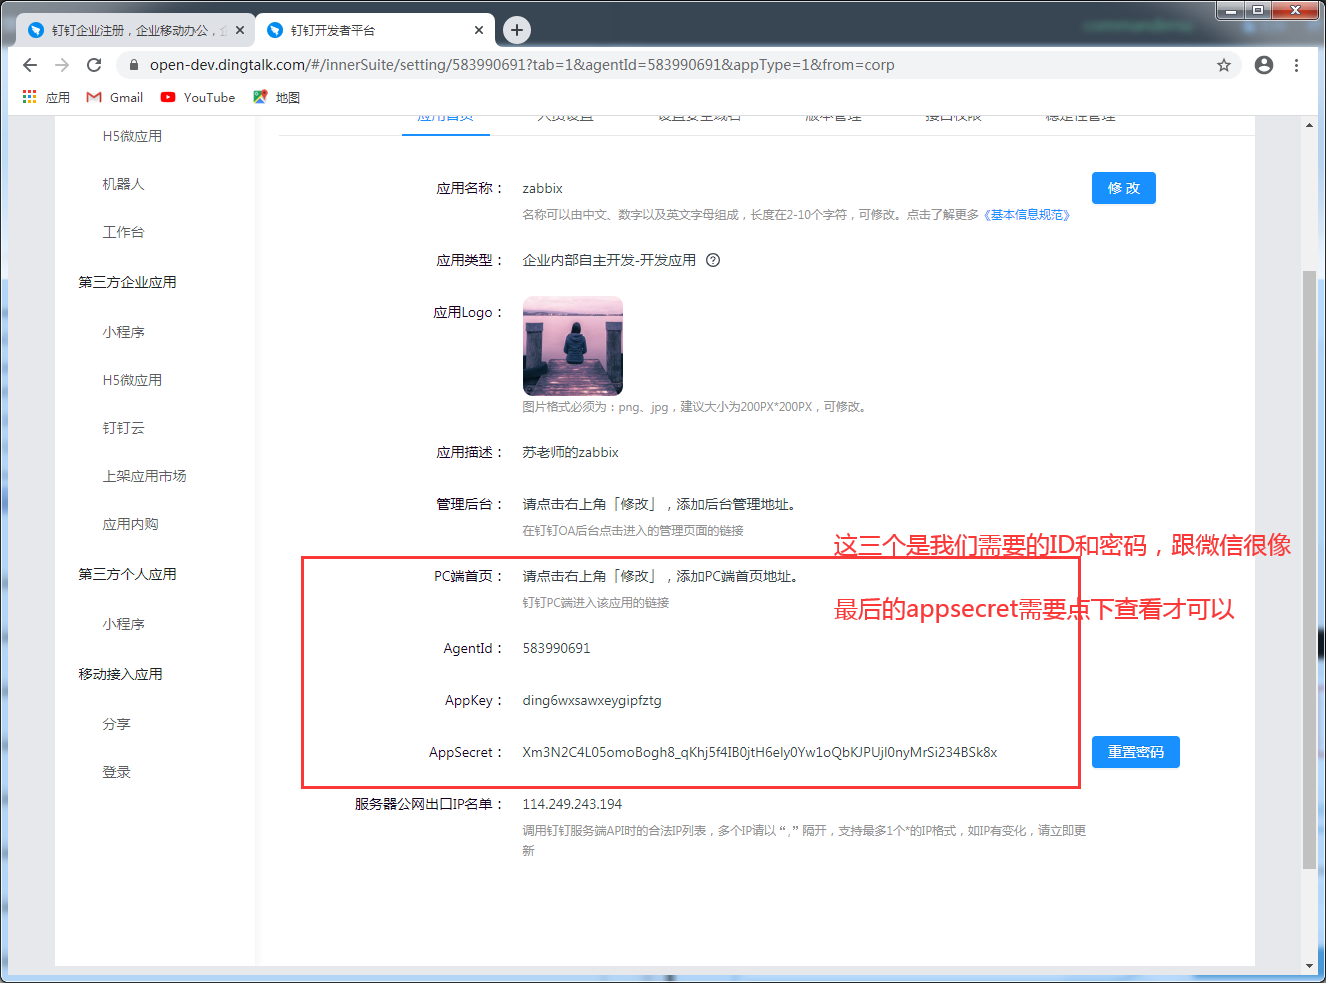This screenshot has height=983, width=1326.
Task: Click the browser forward arrow
Action: pyautogui.click(x=62, y=65)
